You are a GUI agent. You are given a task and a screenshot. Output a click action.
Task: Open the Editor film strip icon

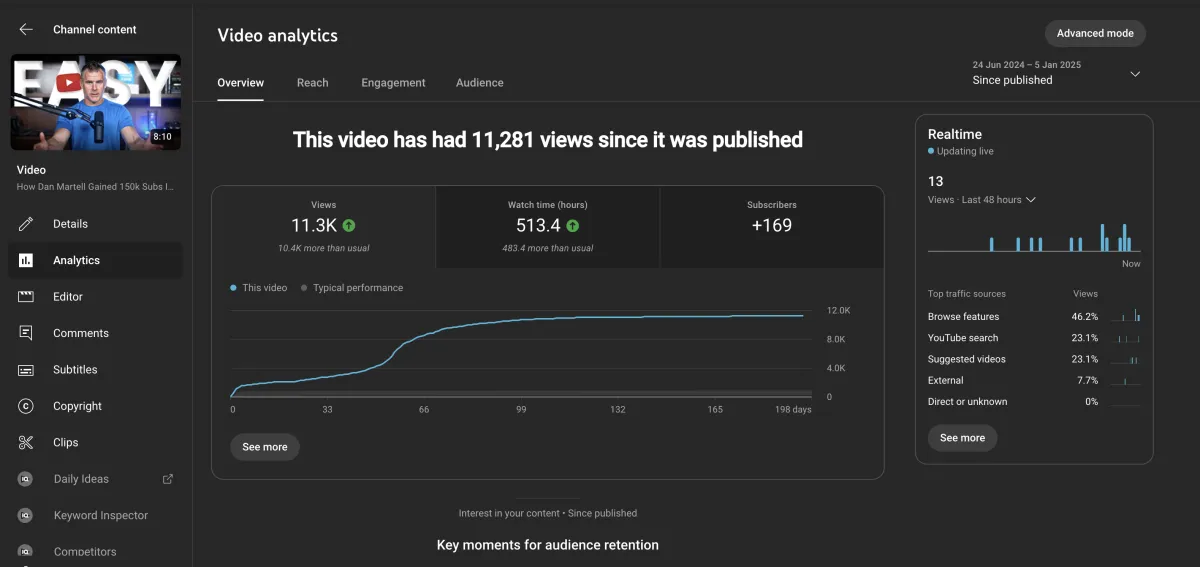coord(26,297)
